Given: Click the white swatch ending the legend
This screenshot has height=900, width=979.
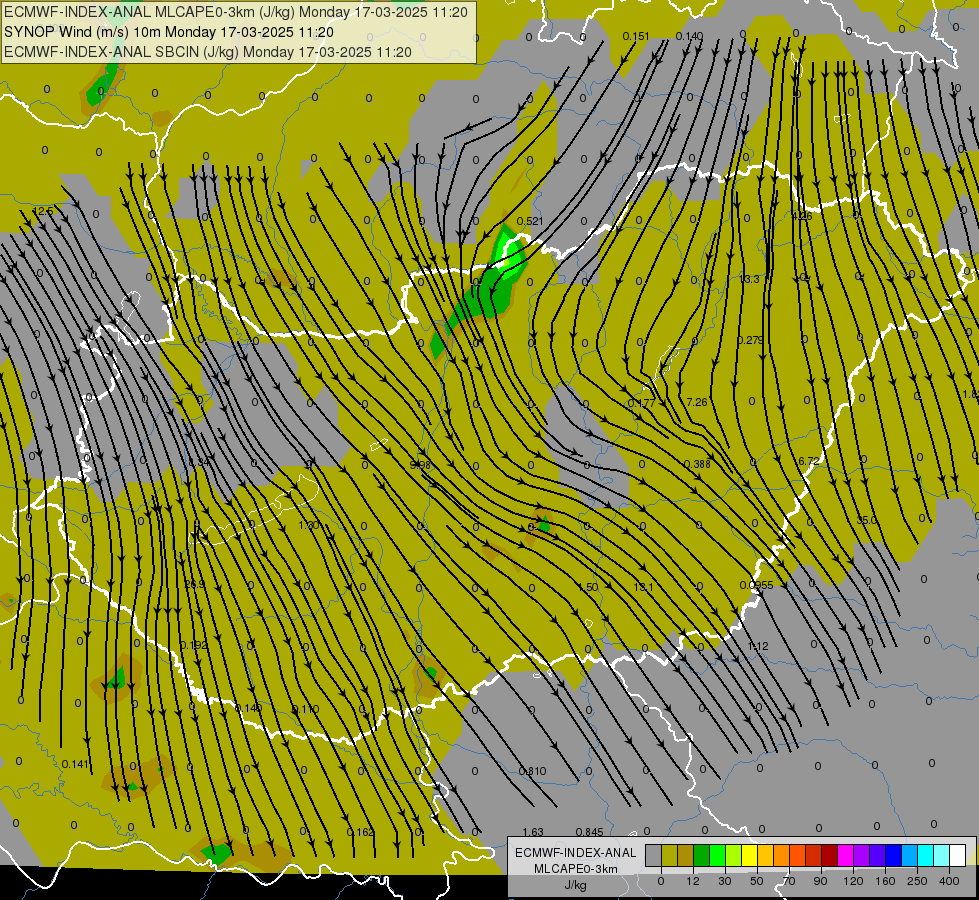Looking at the screenshot, I should (x=958, y=855).
